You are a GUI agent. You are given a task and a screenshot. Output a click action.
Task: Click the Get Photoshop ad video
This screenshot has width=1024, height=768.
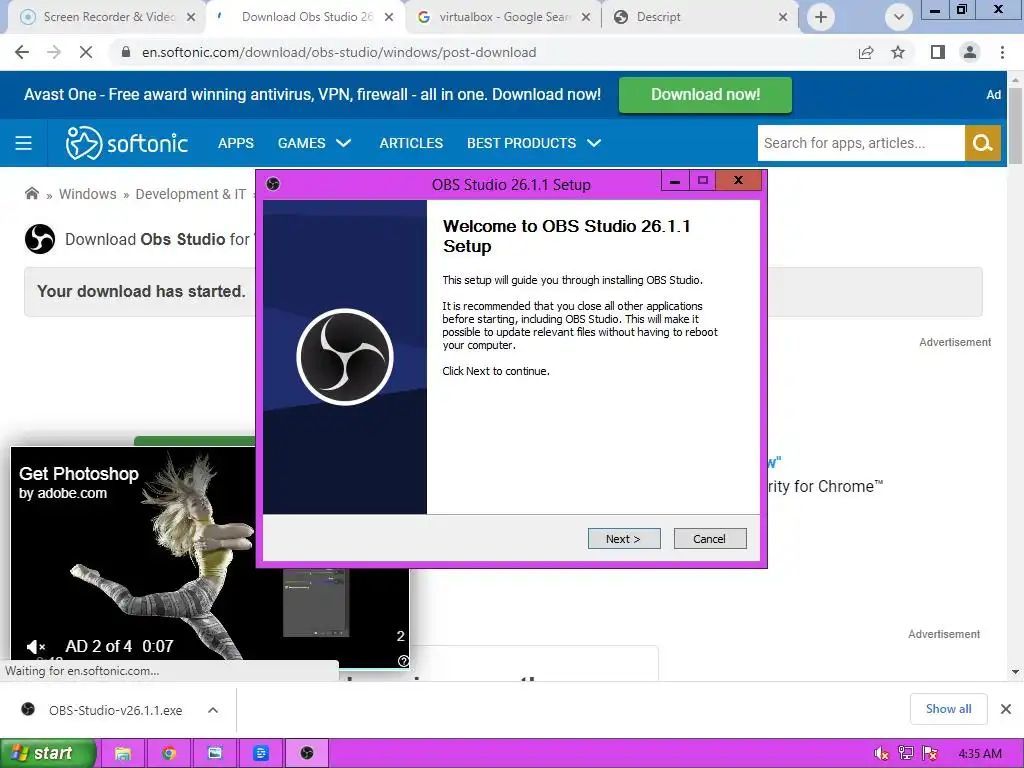[x=210, y=556]
